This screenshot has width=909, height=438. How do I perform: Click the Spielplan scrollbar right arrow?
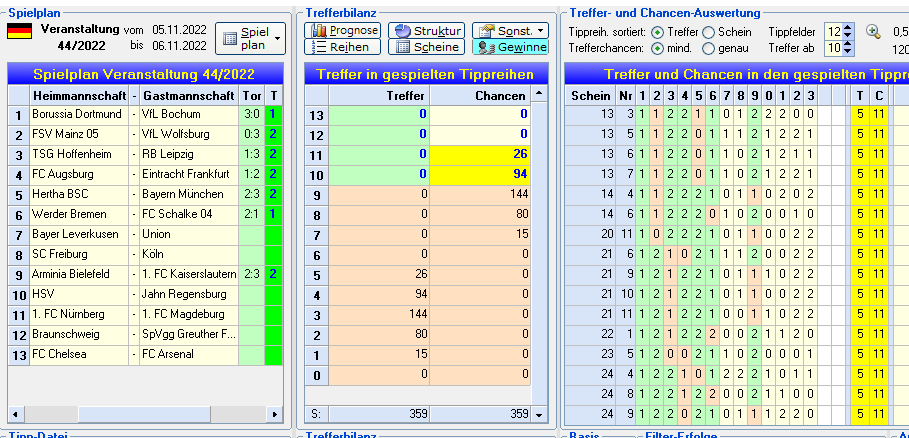(x=275, y=414)
